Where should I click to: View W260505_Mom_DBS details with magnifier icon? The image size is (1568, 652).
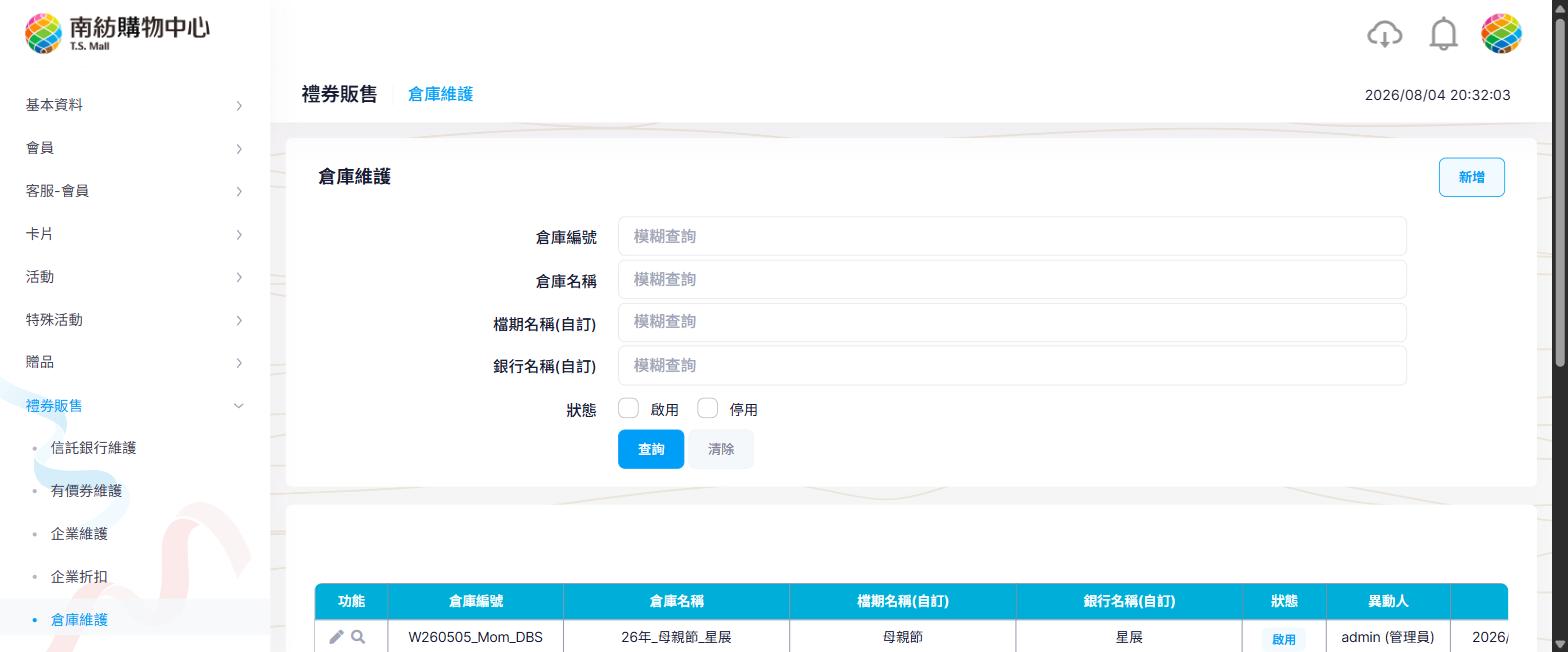click(358, 637)
